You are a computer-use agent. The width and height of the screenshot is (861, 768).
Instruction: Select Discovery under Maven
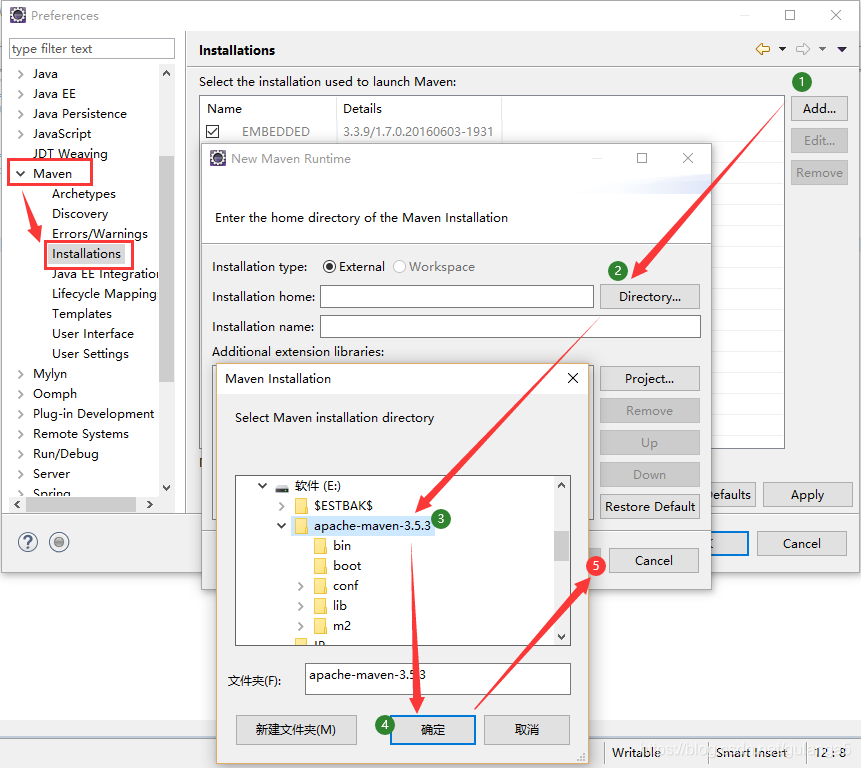point(80,214)
